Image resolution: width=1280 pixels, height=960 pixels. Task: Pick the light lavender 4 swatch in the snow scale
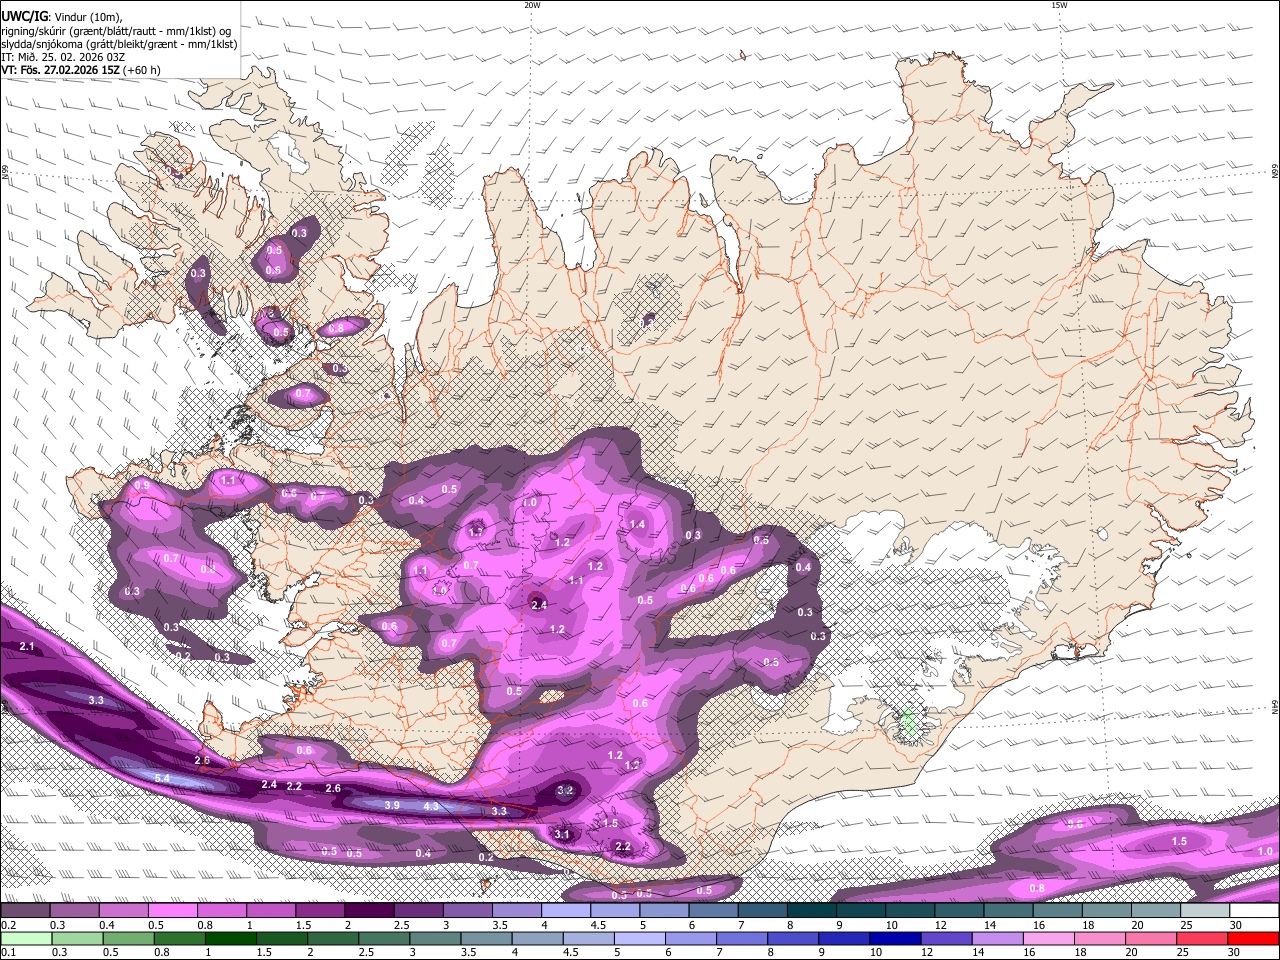click(565, 911)
